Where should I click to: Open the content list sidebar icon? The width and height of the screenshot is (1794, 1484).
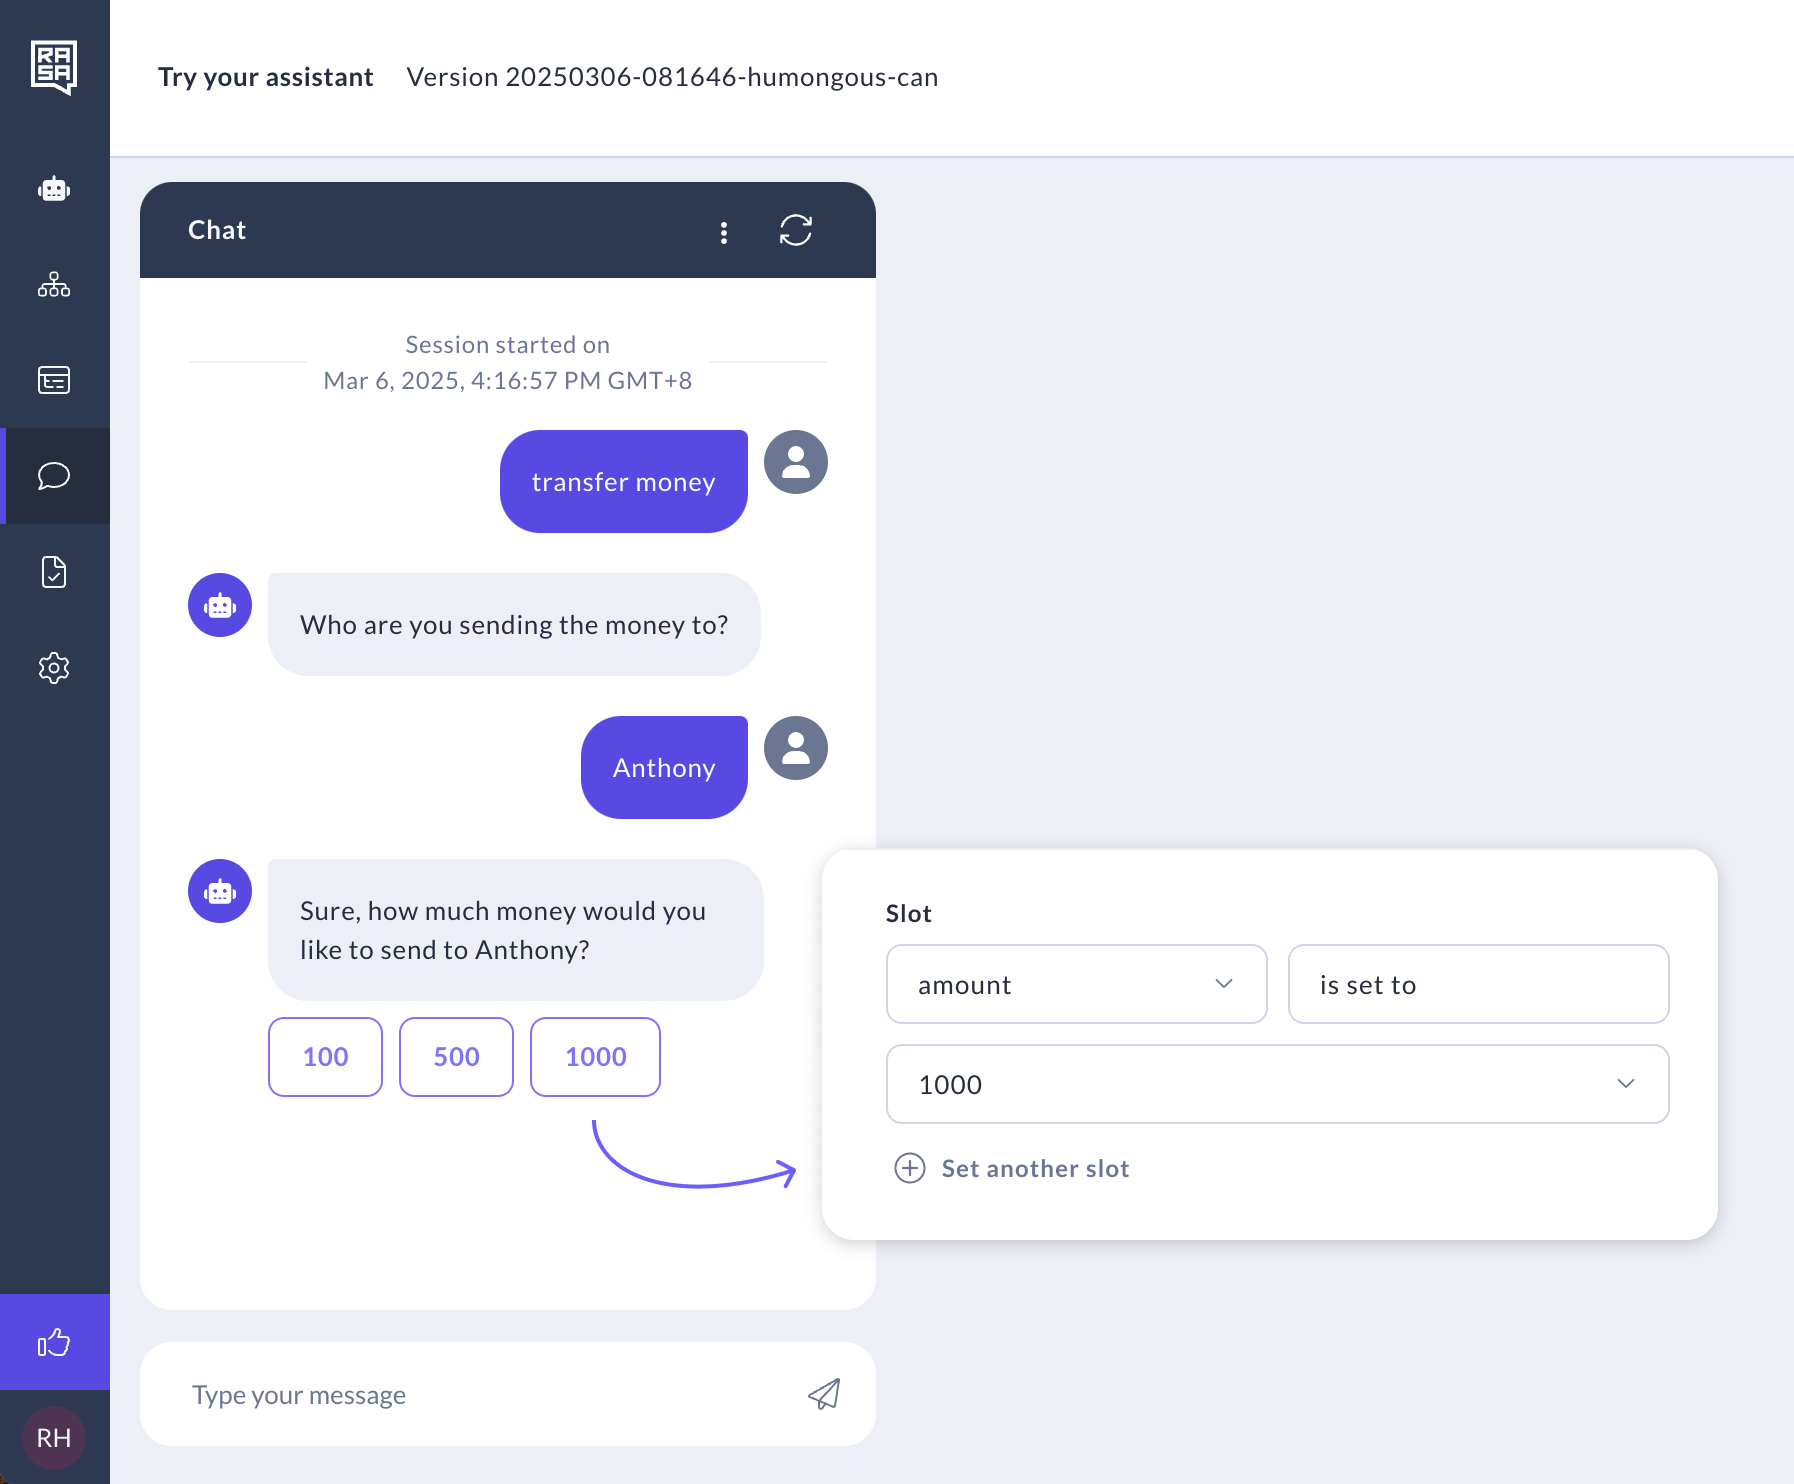[x=54, y=380]
